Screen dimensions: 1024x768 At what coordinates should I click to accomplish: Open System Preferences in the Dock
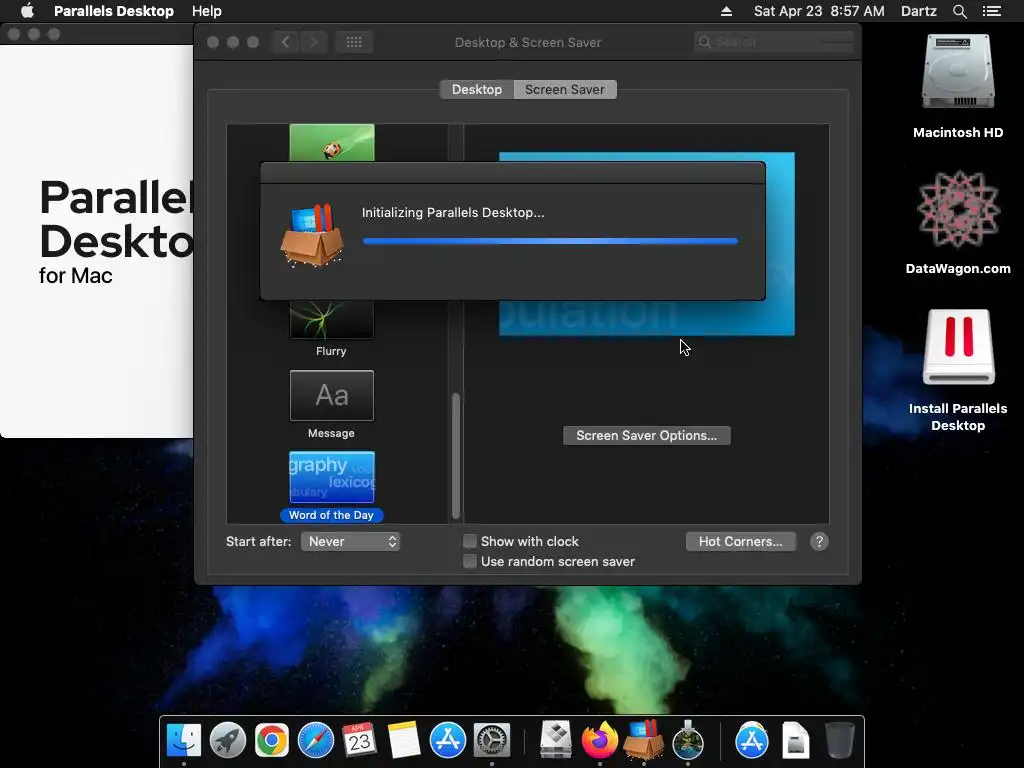pos(491,741)
